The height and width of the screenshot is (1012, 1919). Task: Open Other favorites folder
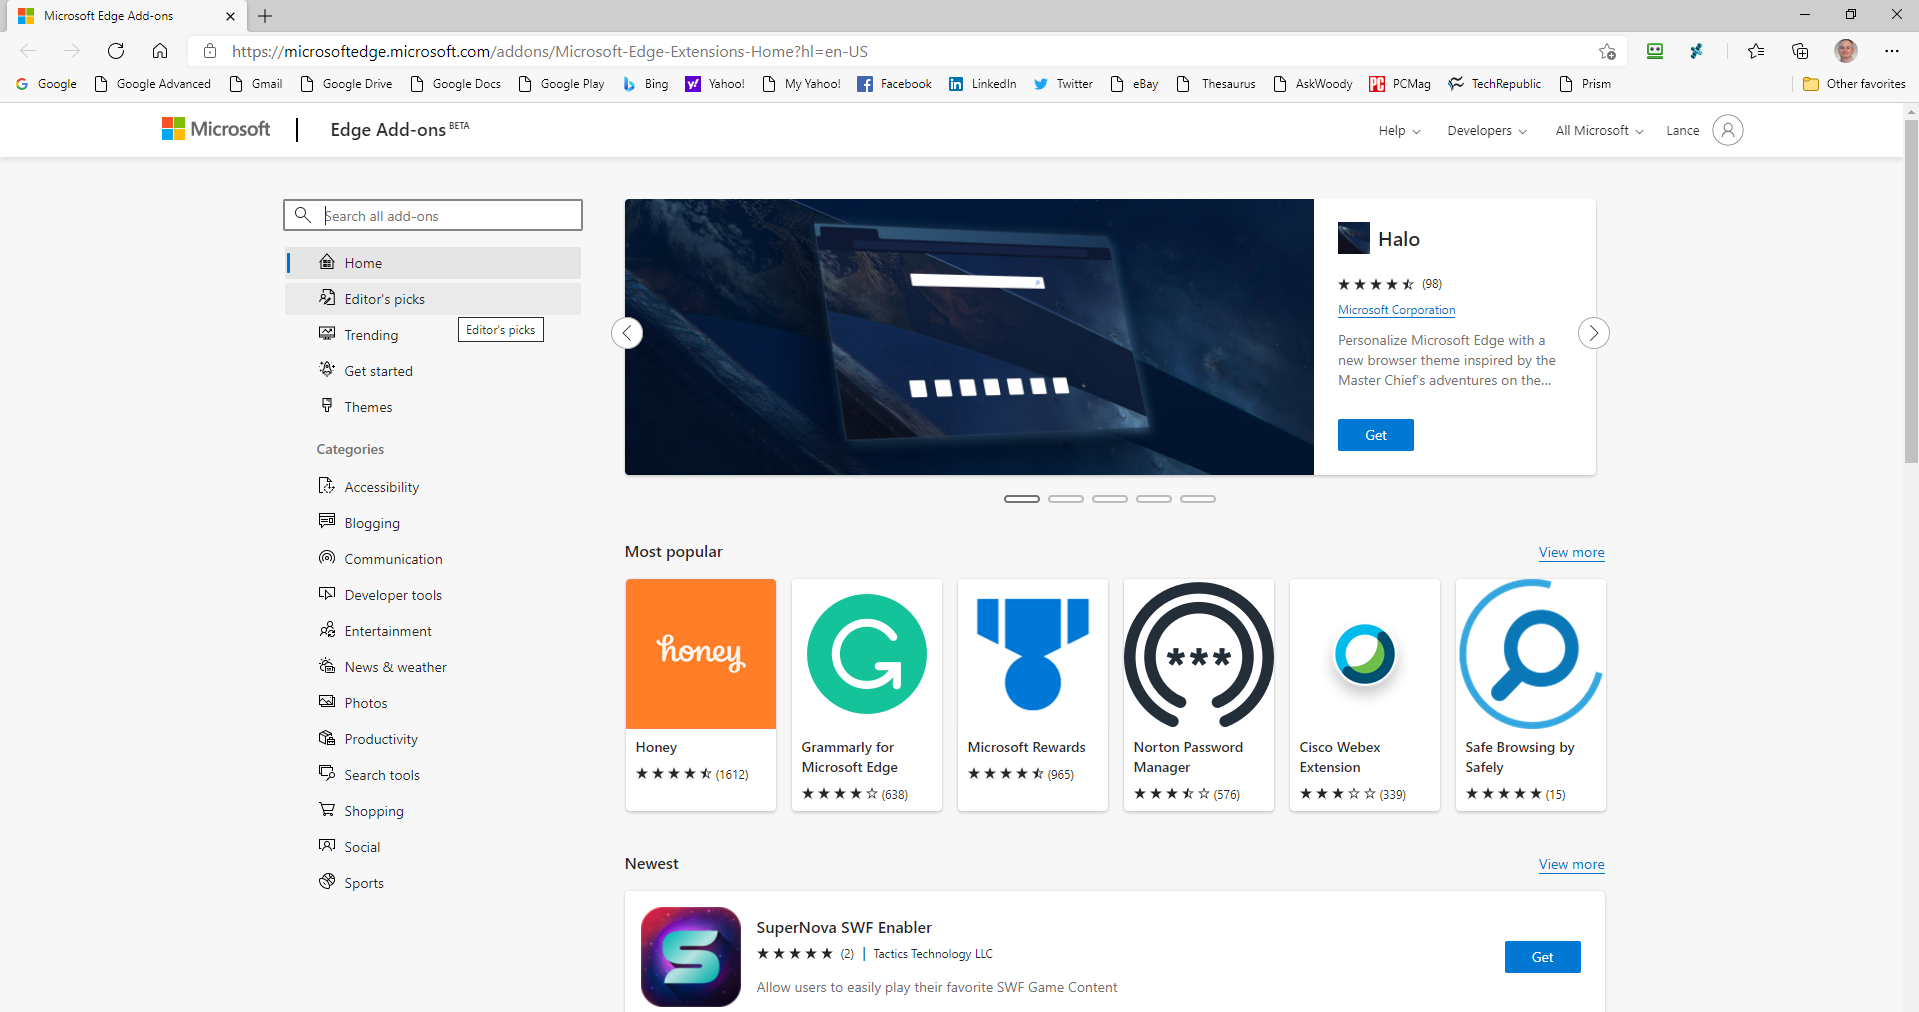point(1854,84)
